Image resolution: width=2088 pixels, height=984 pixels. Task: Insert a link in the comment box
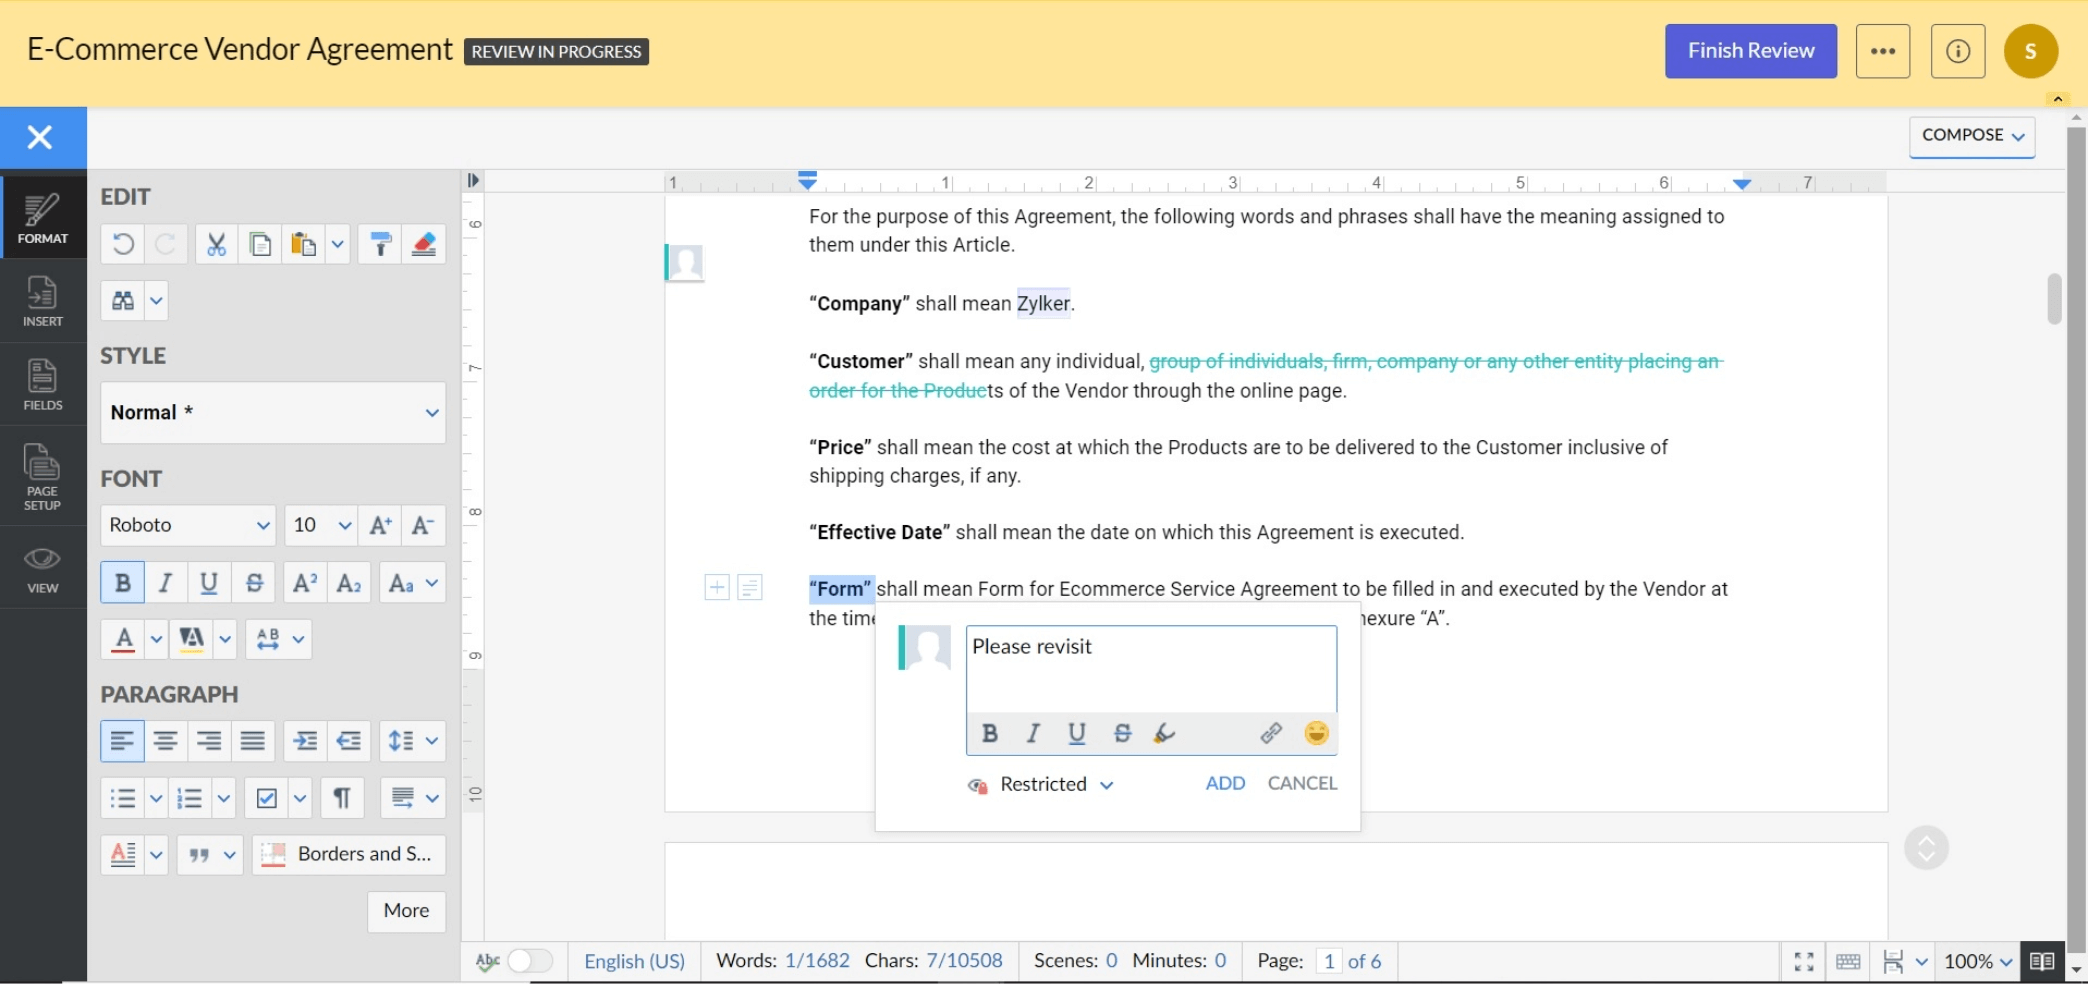click(x=1271, y=733)
